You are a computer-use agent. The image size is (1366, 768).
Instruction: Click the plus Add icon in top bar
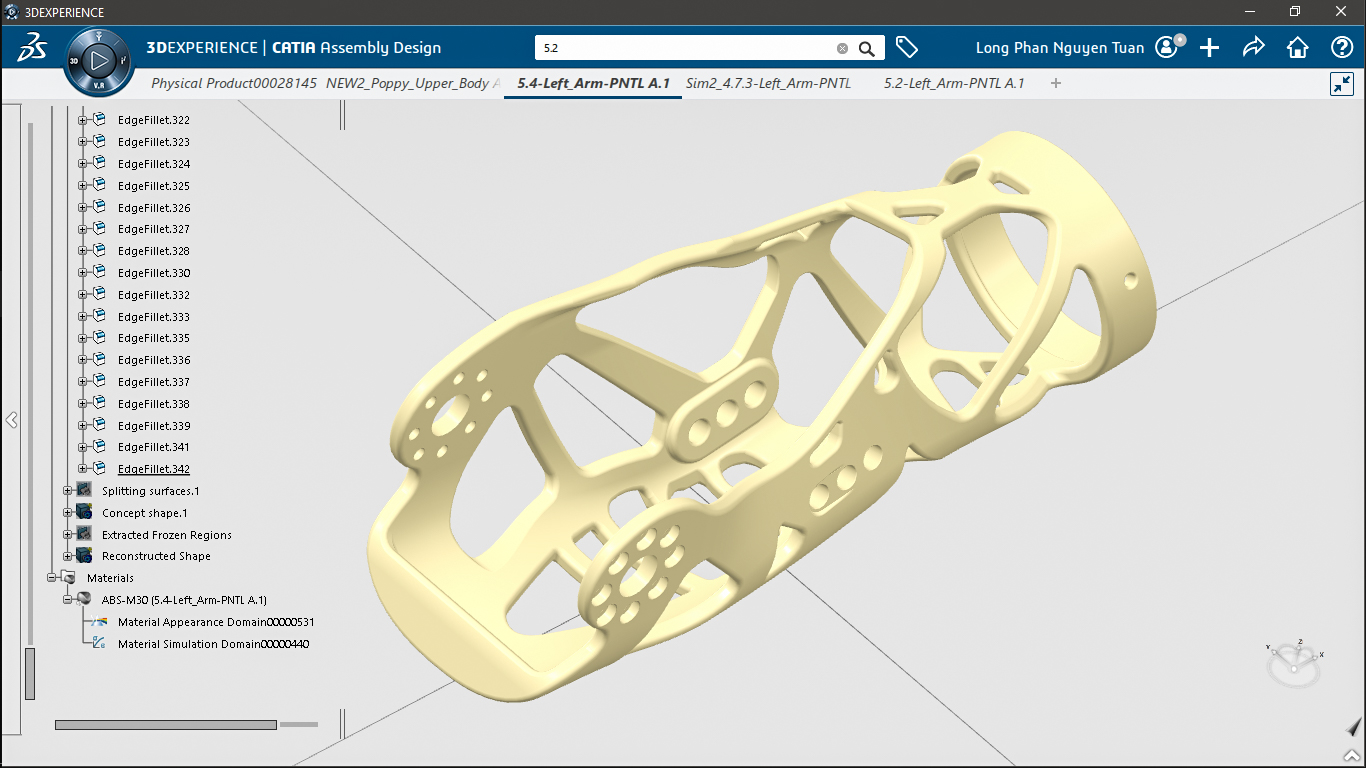pyautogui.click(x=1210, y=47)
